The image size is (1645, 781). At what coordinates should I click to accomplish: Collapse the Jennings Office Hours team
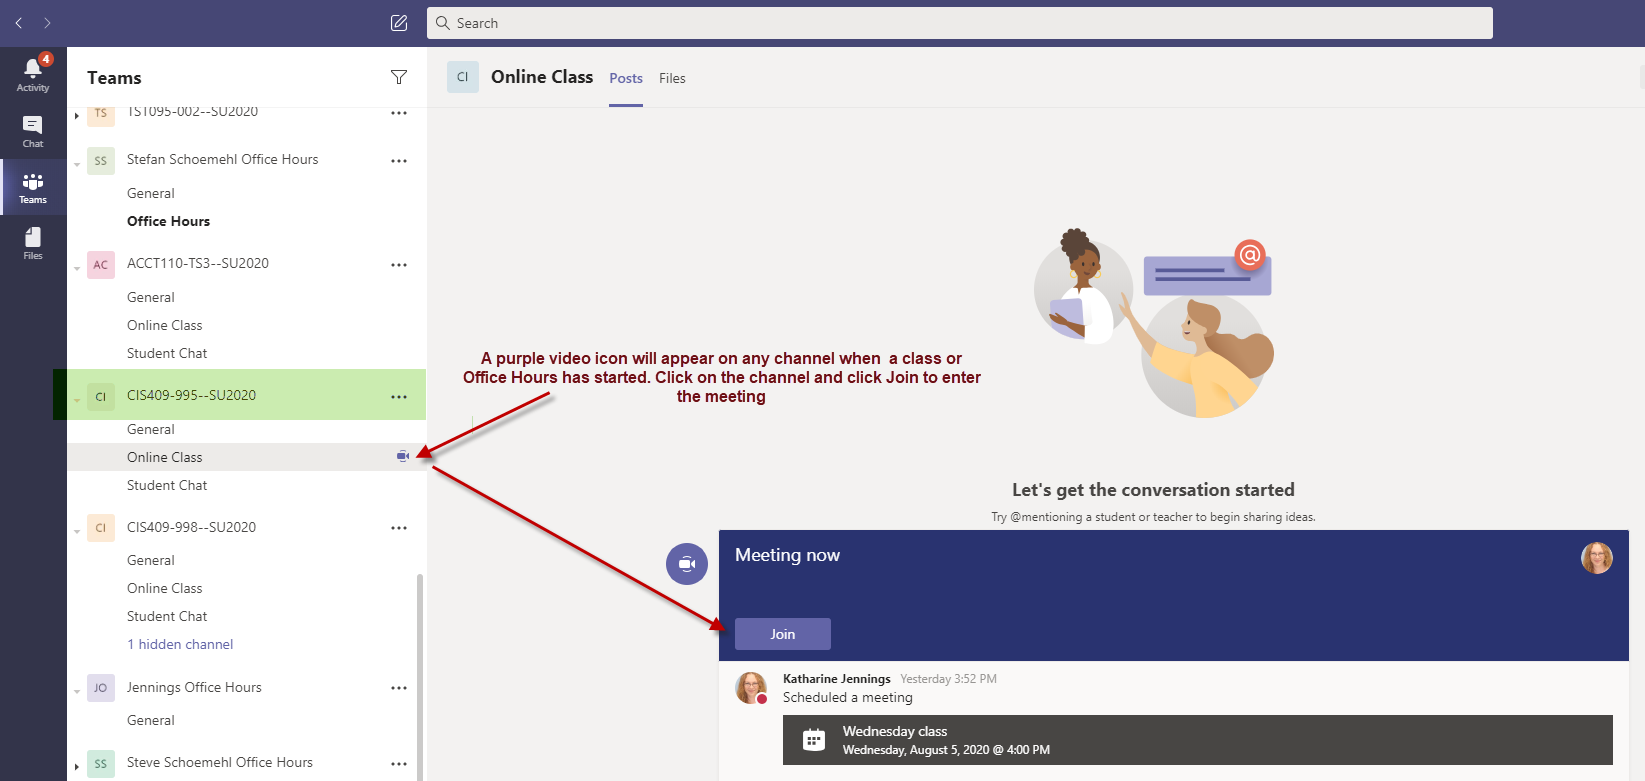click(x=77, y=691)
